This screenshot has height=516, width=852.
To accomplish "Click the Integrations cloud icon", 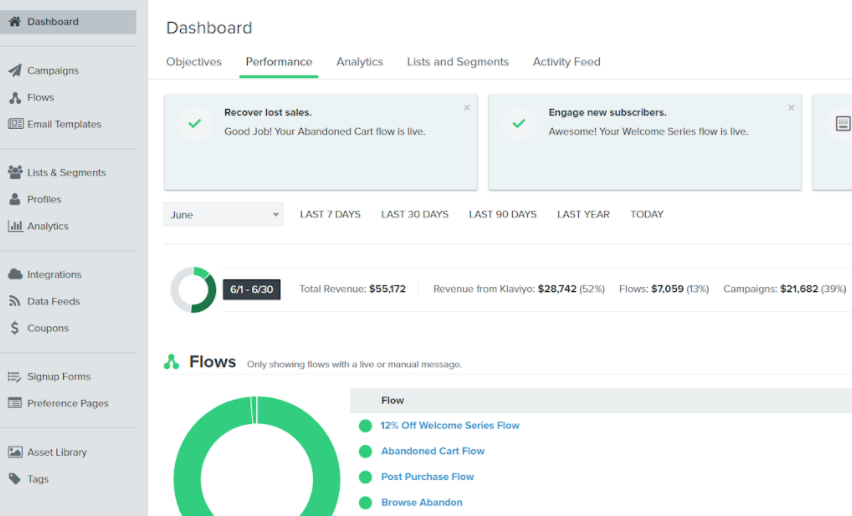I will click(x=15, y=274).
